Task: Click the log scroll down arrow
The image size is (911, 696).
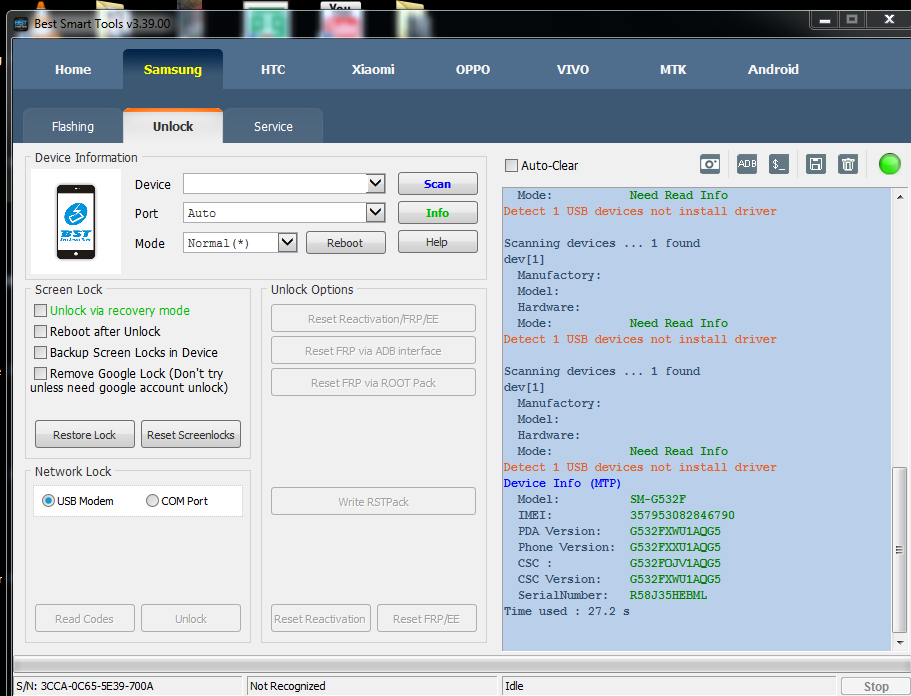Action: 899,643
